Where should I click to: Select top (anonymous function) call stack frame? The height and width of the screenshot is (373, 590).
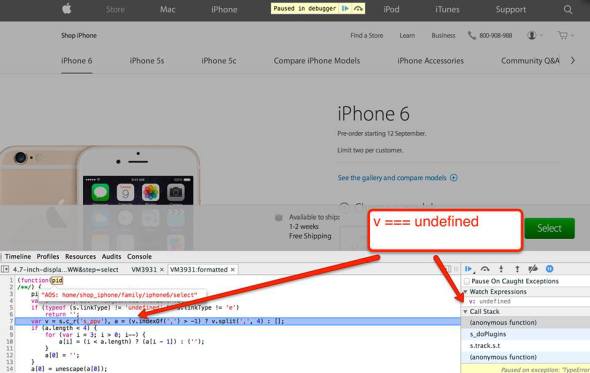point(526,323)
